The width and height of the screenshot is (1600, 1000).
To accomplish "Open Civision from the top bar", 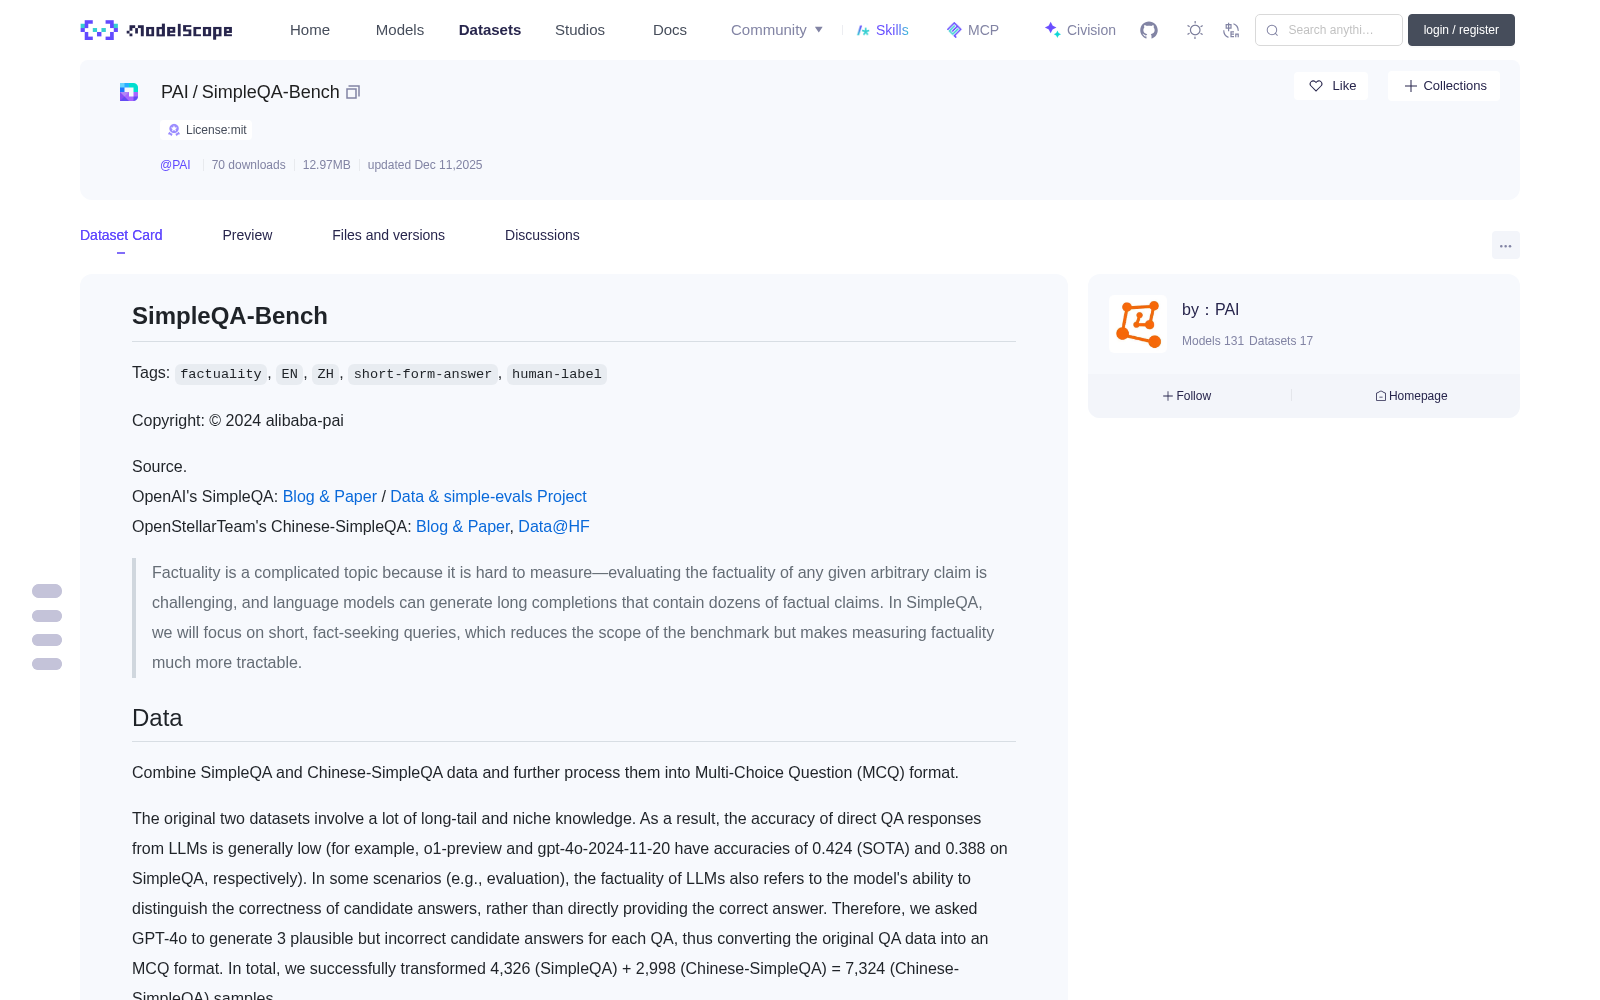I will (1080, 30).
